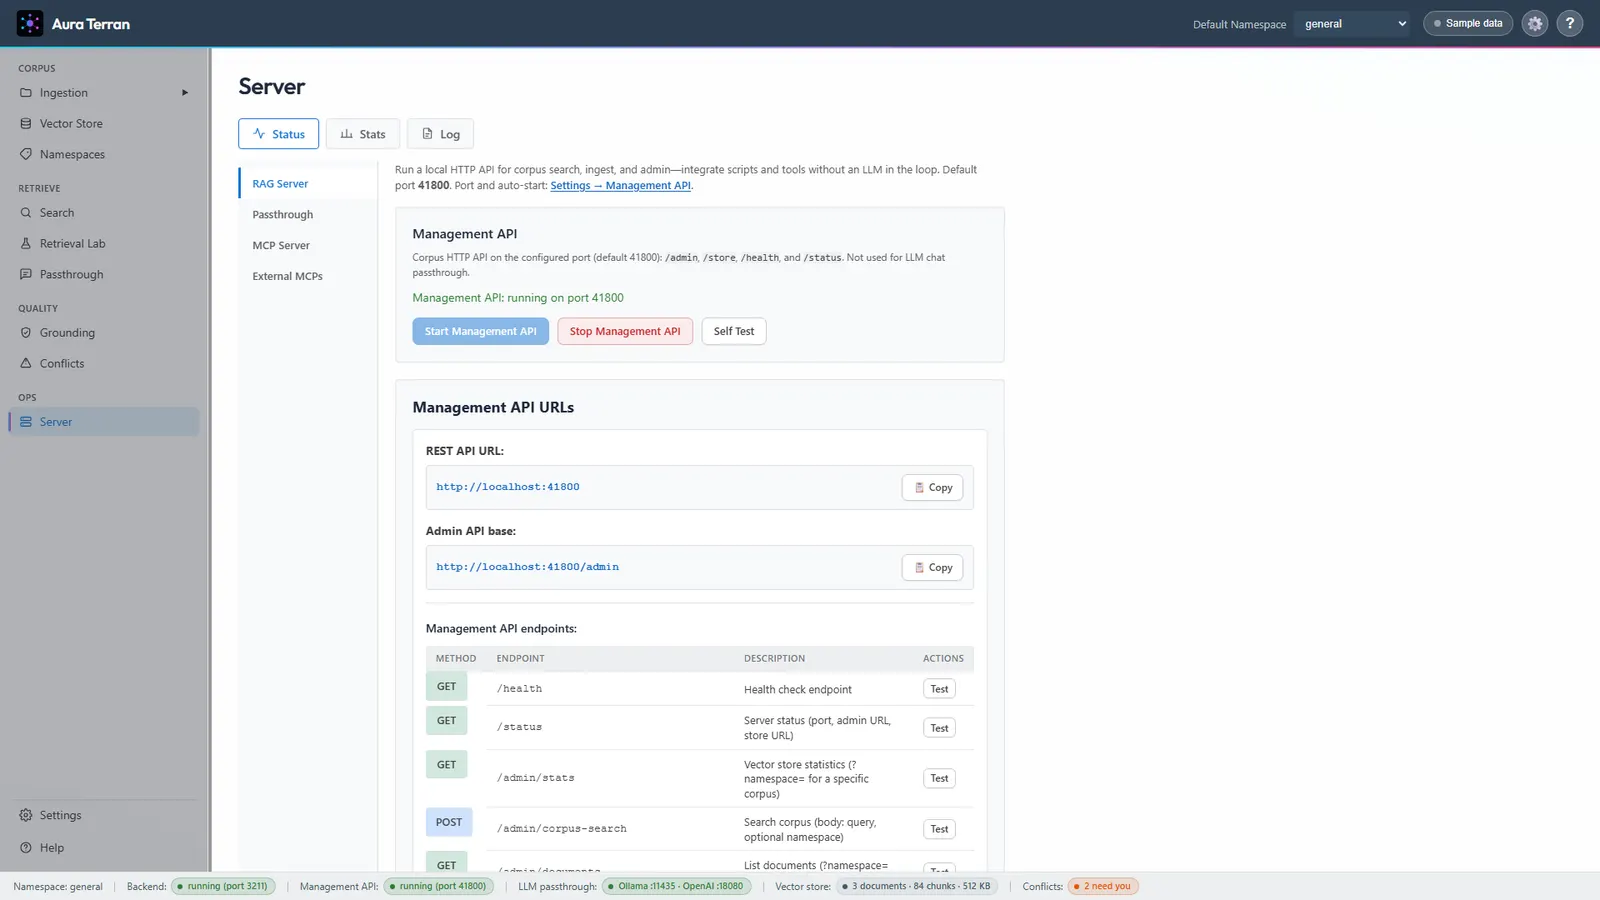This screenshot has height=900, width=1600.
Task: Test the /health endpoint
Action: coord(939,689)
